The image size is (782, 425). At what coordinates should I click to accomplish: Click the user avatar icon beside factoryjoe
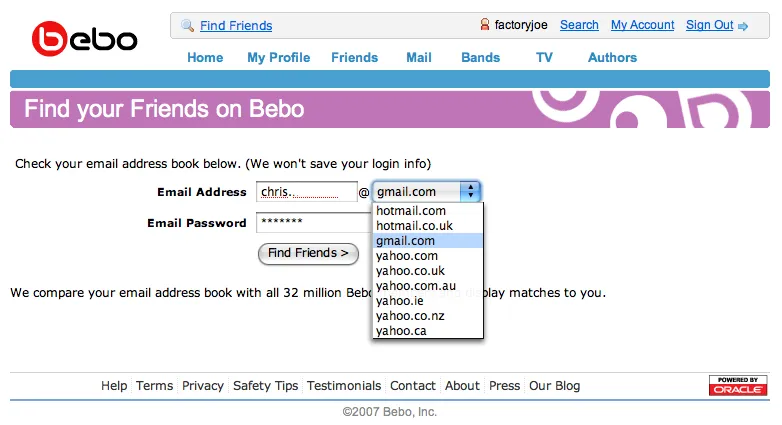(x=485, y=25)
